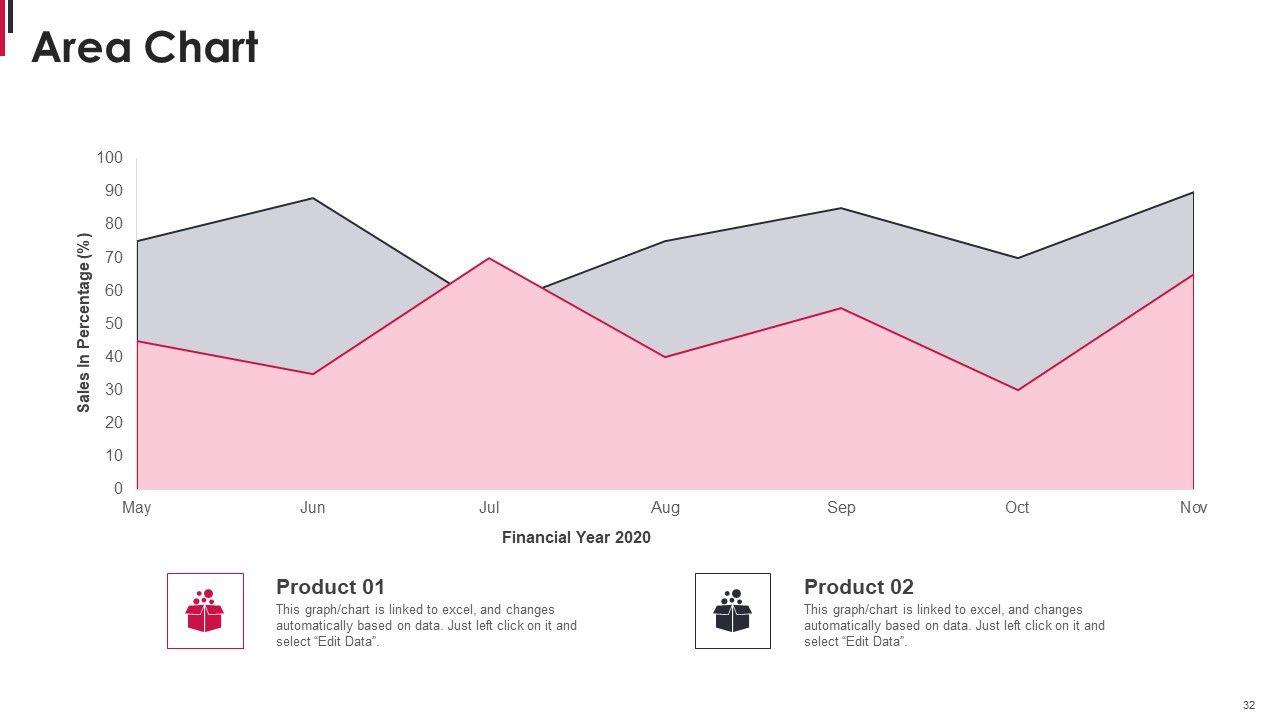Select the Product 02 description text
This screenshot has height=720, width=1280.
click(954, 626)
